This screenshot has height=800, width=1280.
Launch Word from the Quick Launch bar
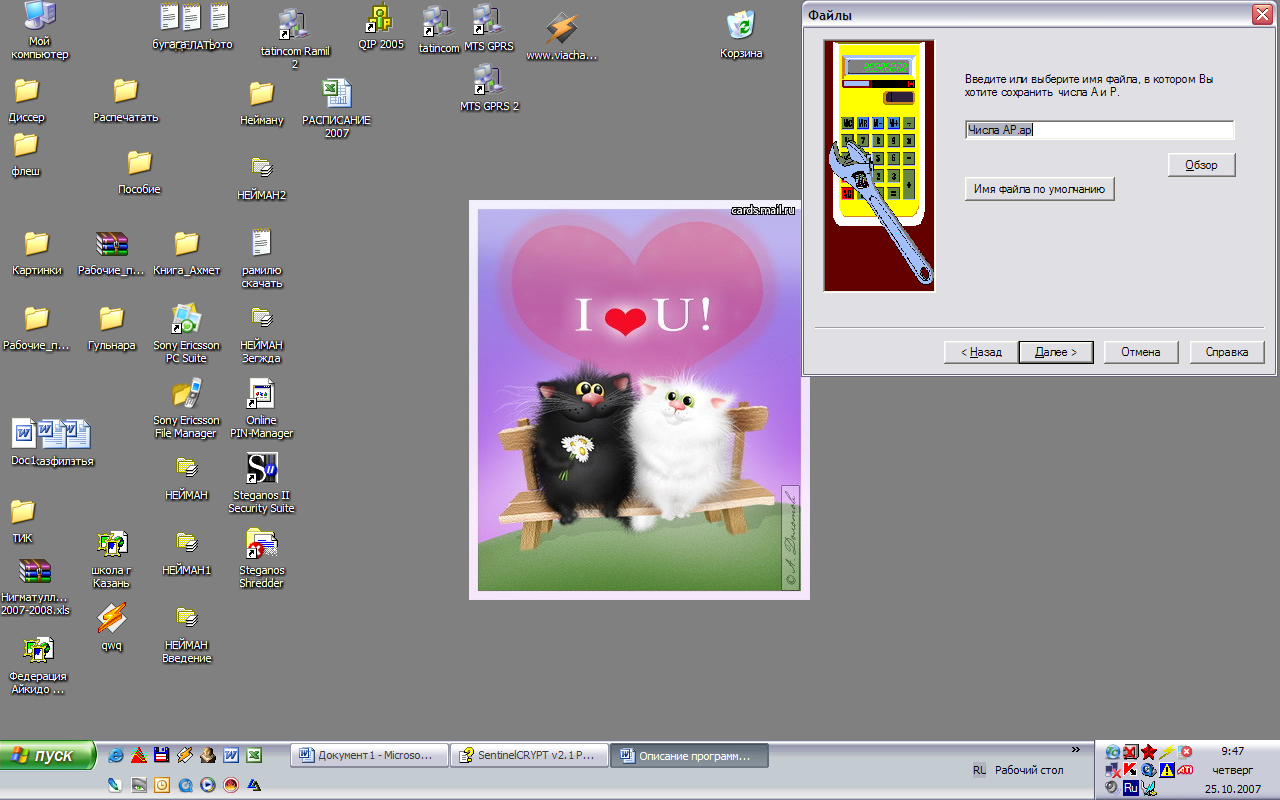[x=231, y=756]
